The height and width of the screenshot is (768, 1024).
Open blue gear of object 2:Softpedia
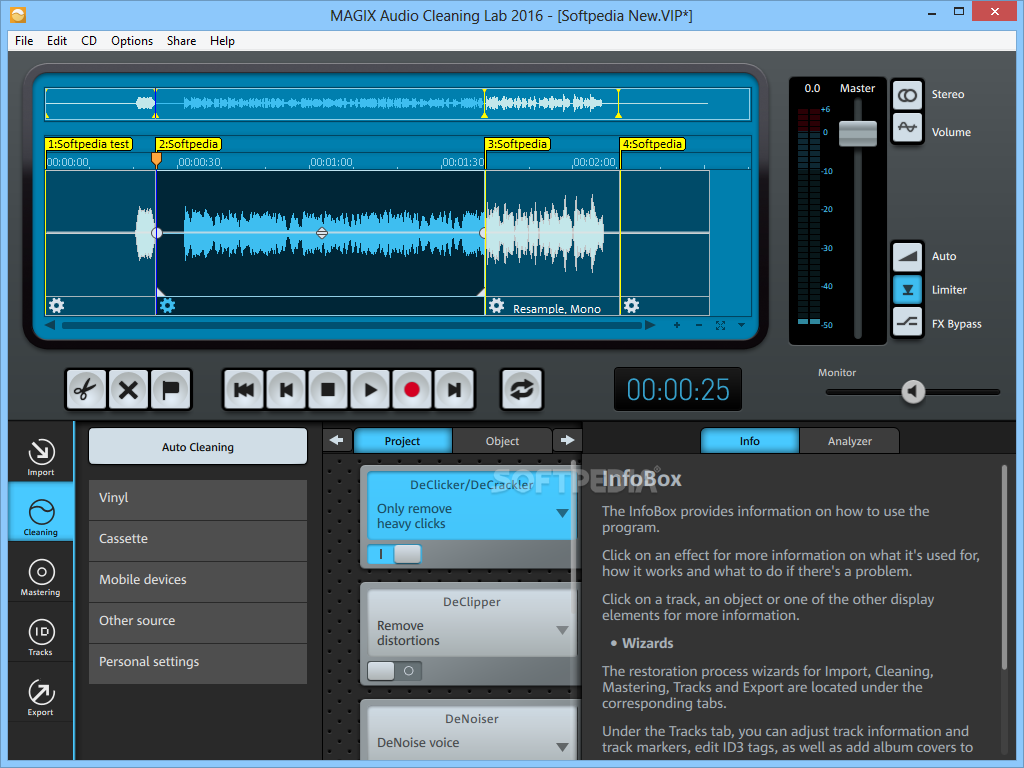click(x=168, y=306)
